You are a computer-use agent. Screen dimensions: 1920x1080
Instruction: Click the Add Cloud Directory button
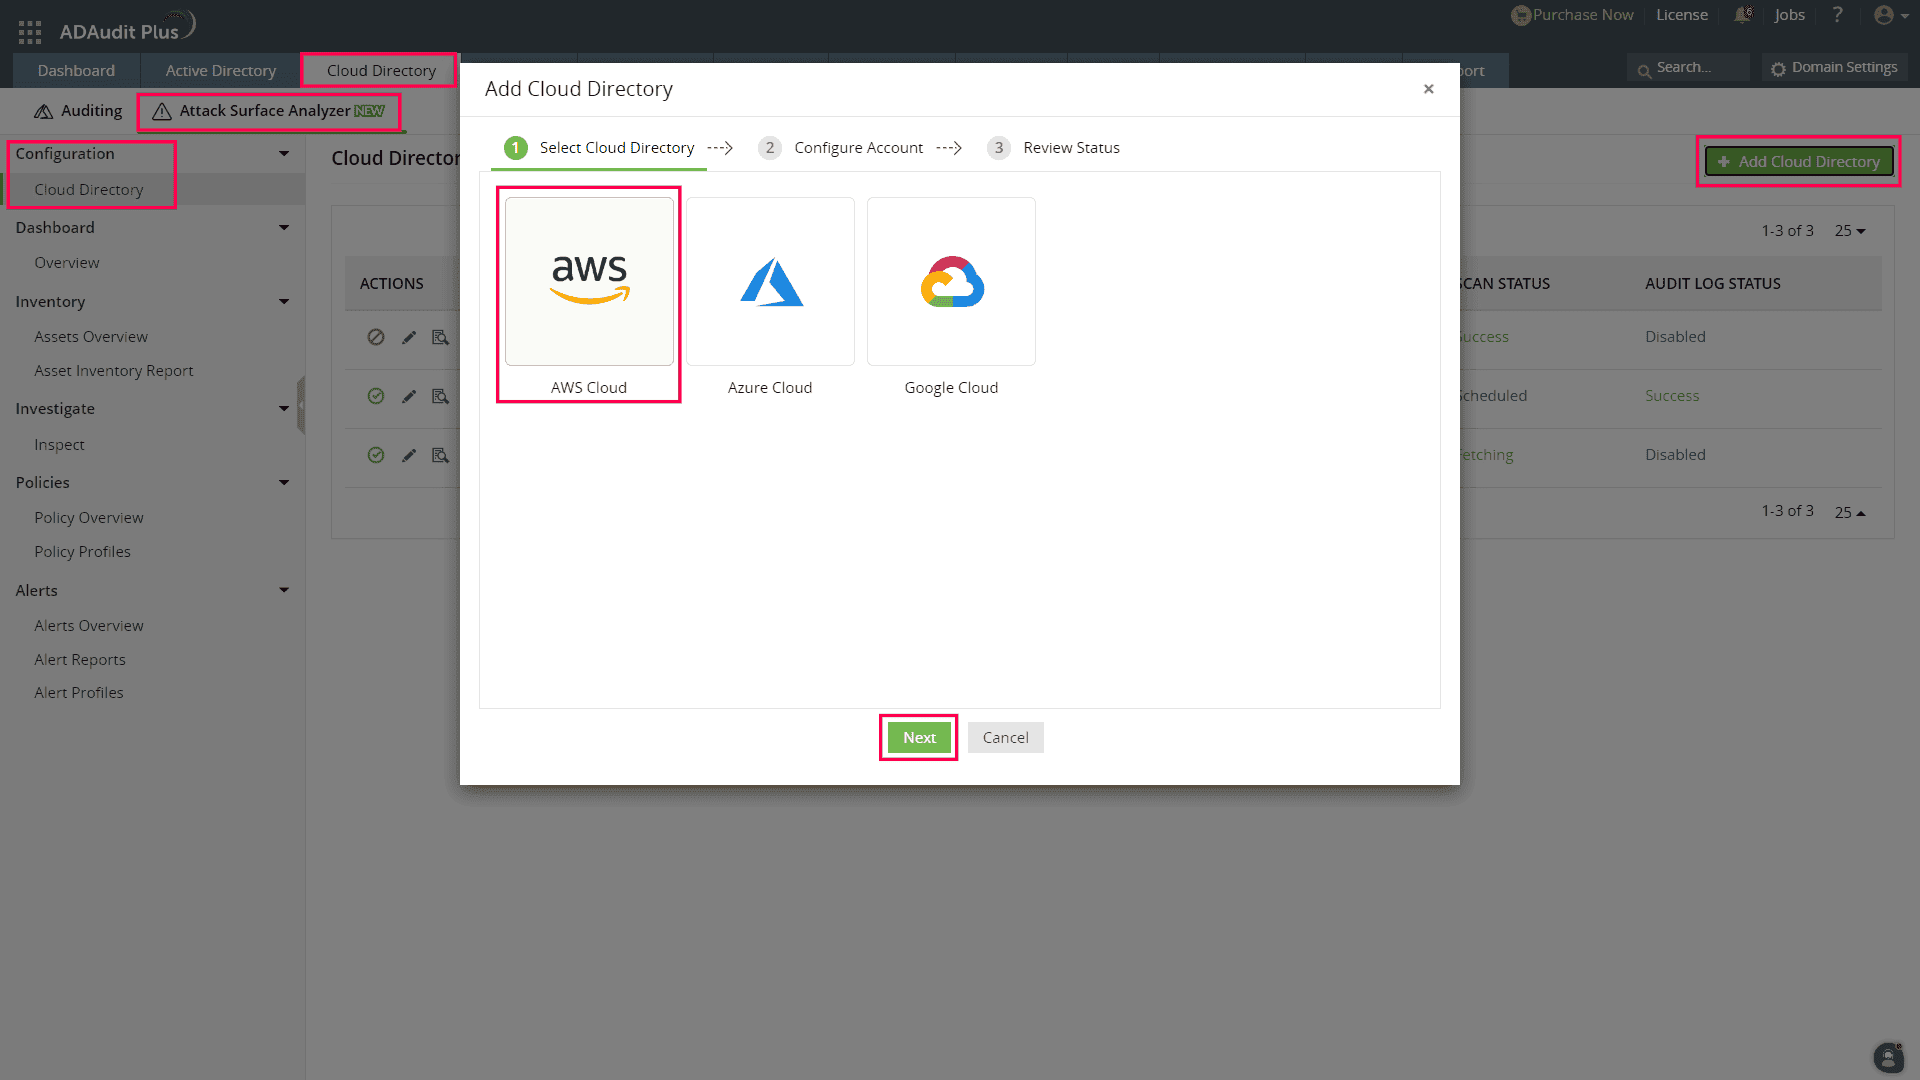click(x=1797, y=161)
